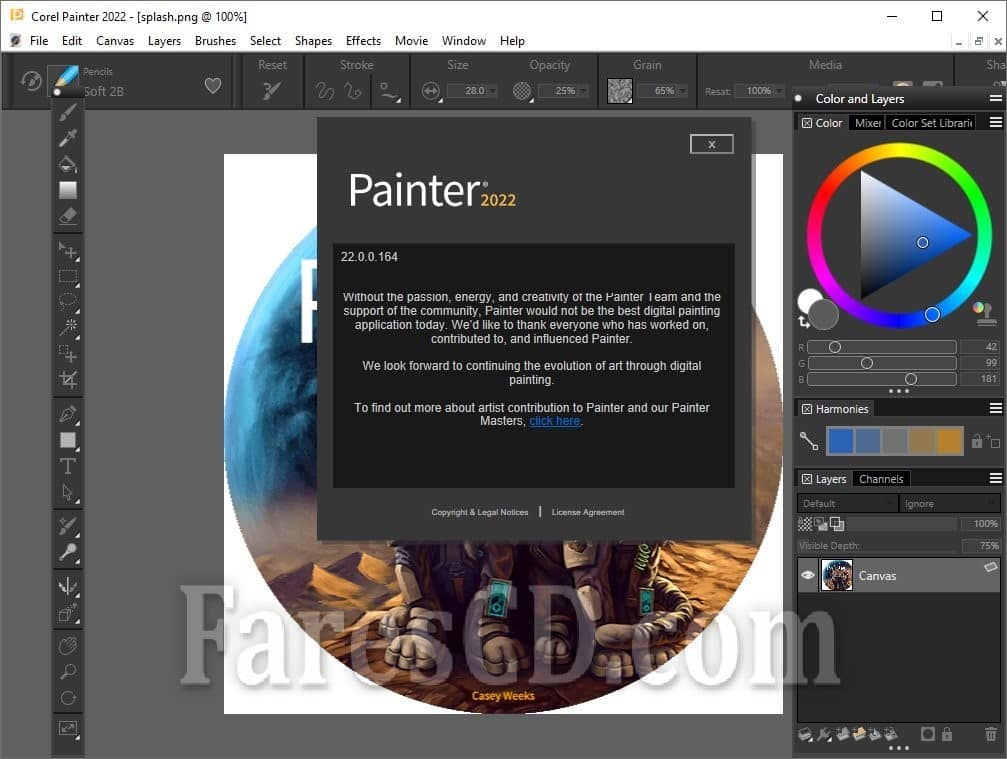Image resolution: width=1007 pixels, height=759 pixels.
Task: Select the Magic Wand tool
Action: [x=67, y=327]
